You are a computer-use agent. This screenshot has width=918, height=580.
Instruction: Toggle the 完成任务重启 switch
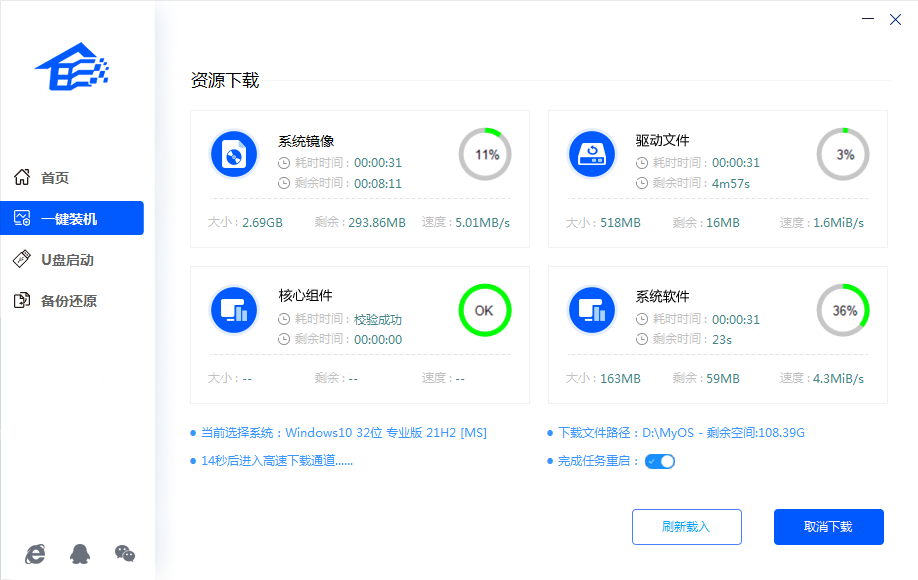pos(660,461)
